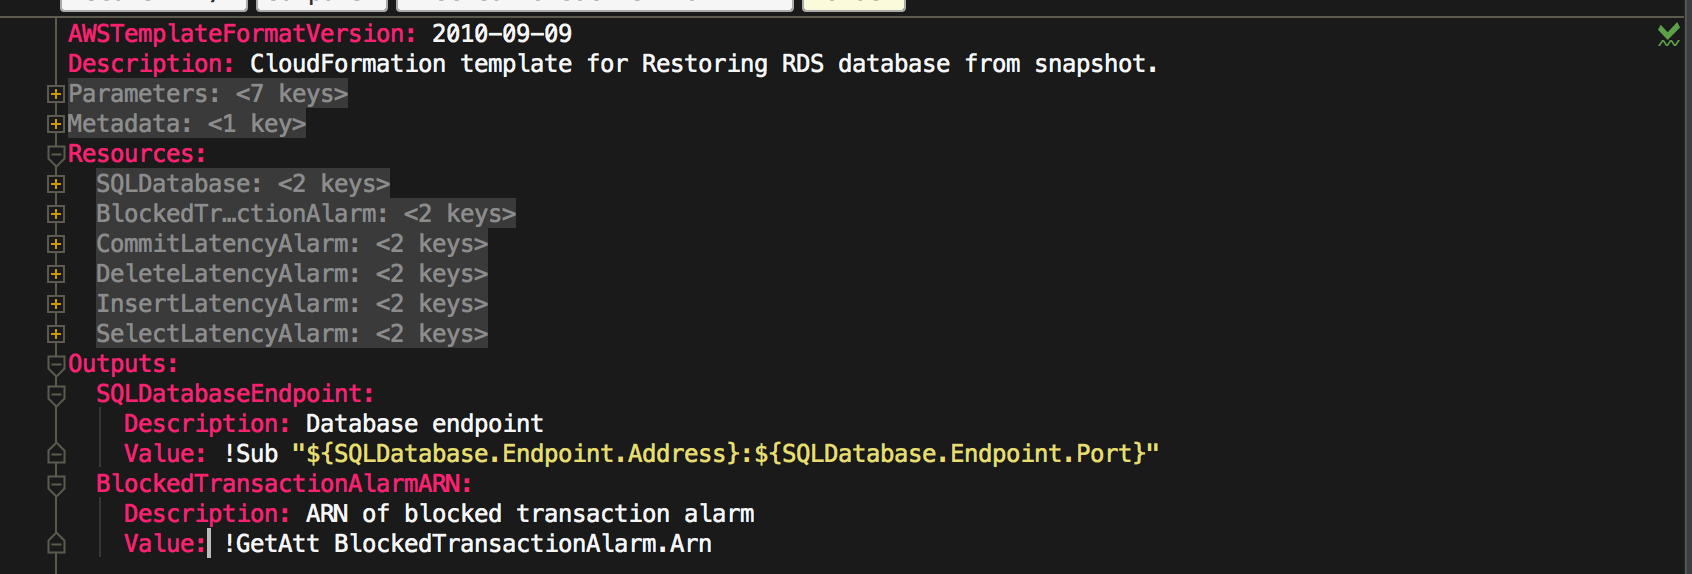
Task: Unfold the SelectLatencyAlarm resource
Action: click(56, 334)
